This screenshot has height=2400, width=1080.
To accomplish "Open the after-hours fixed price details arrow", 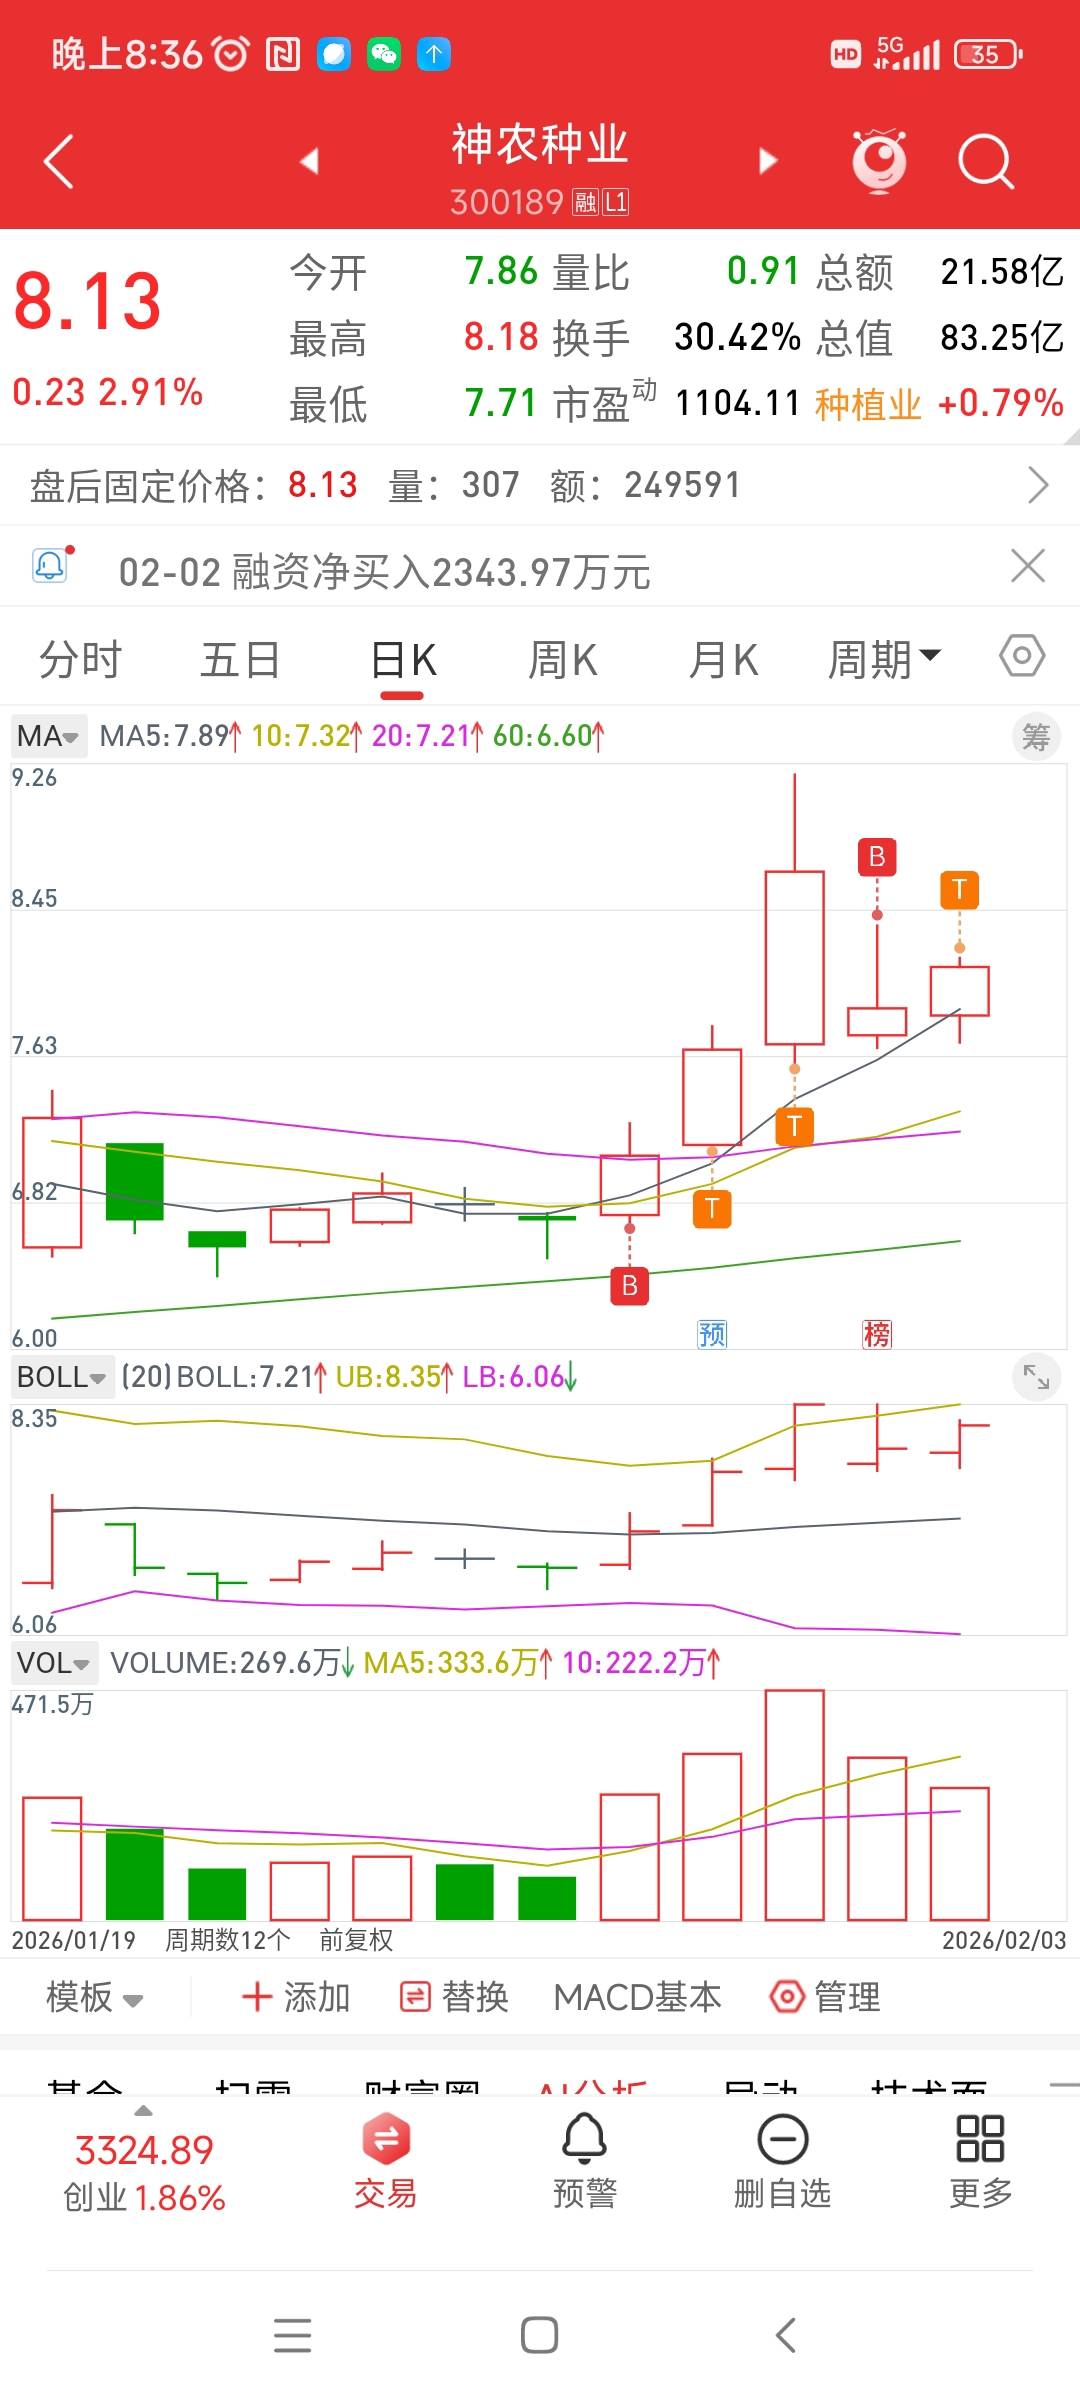I will click(1038, 485).
